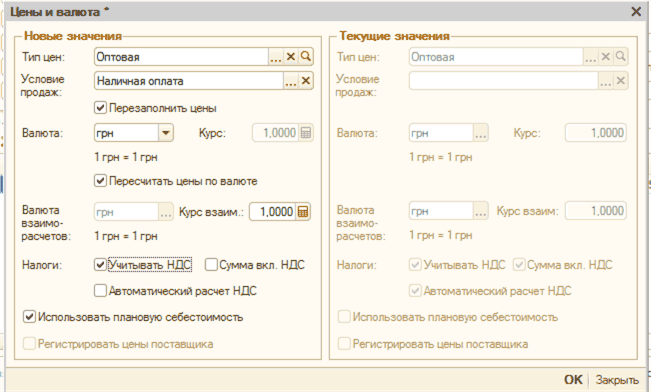This screenshot has width=651, height=392.
Task: Click current values Учитывать НДС checkbox
Action: [415, 265]
